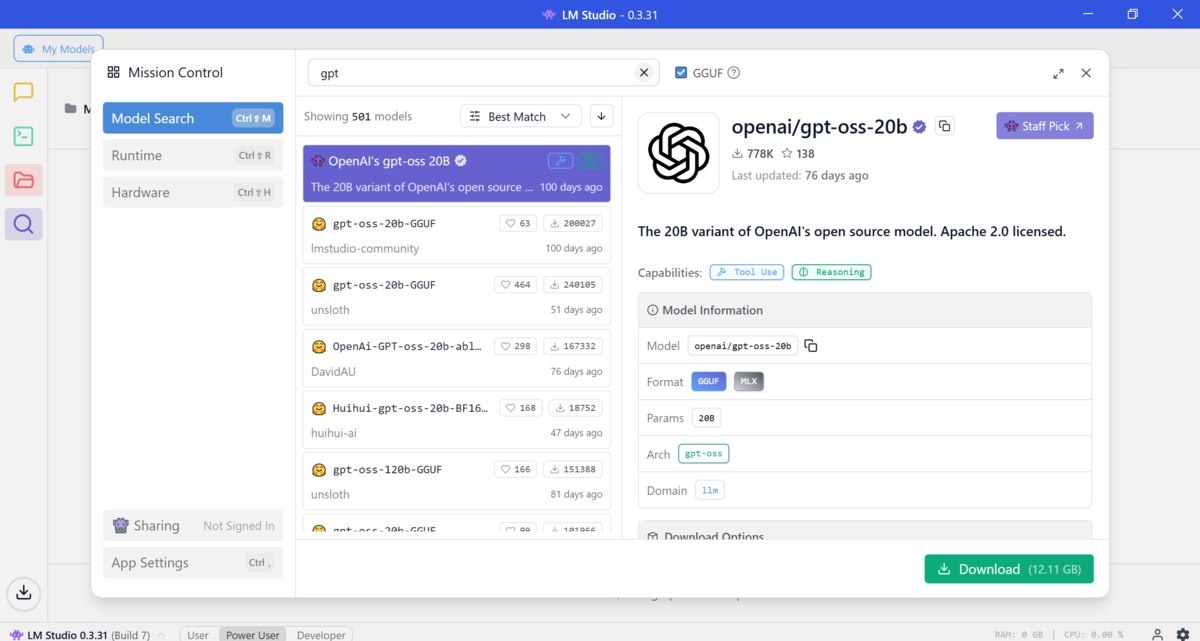Expand Mission Control to full screen
The image size is (1200, 641).
1058,73
